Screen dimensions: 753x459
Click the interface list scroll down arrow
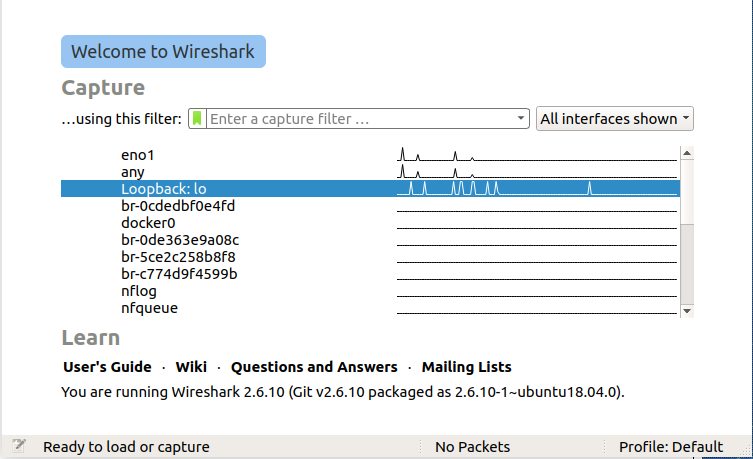(x=687, y=311)
